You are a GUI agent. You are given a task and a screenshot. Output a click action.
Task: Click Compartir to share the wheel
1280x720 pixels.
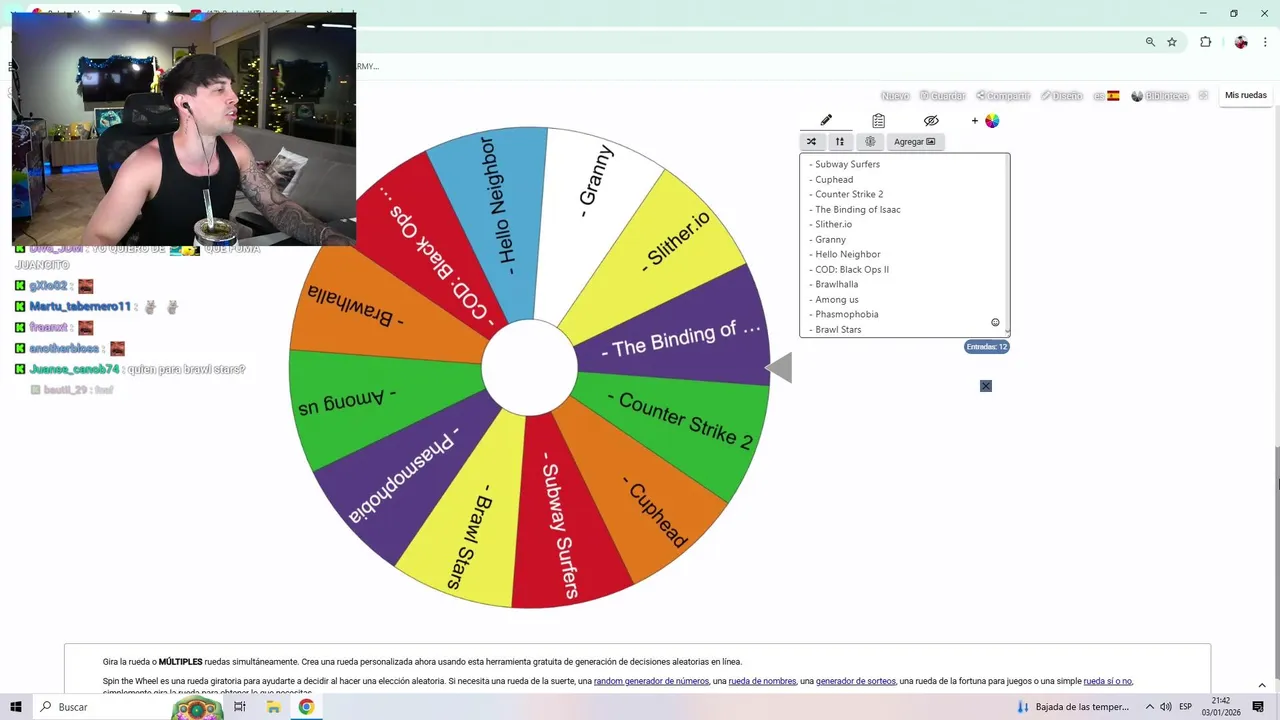click(x=1003, y=96)
